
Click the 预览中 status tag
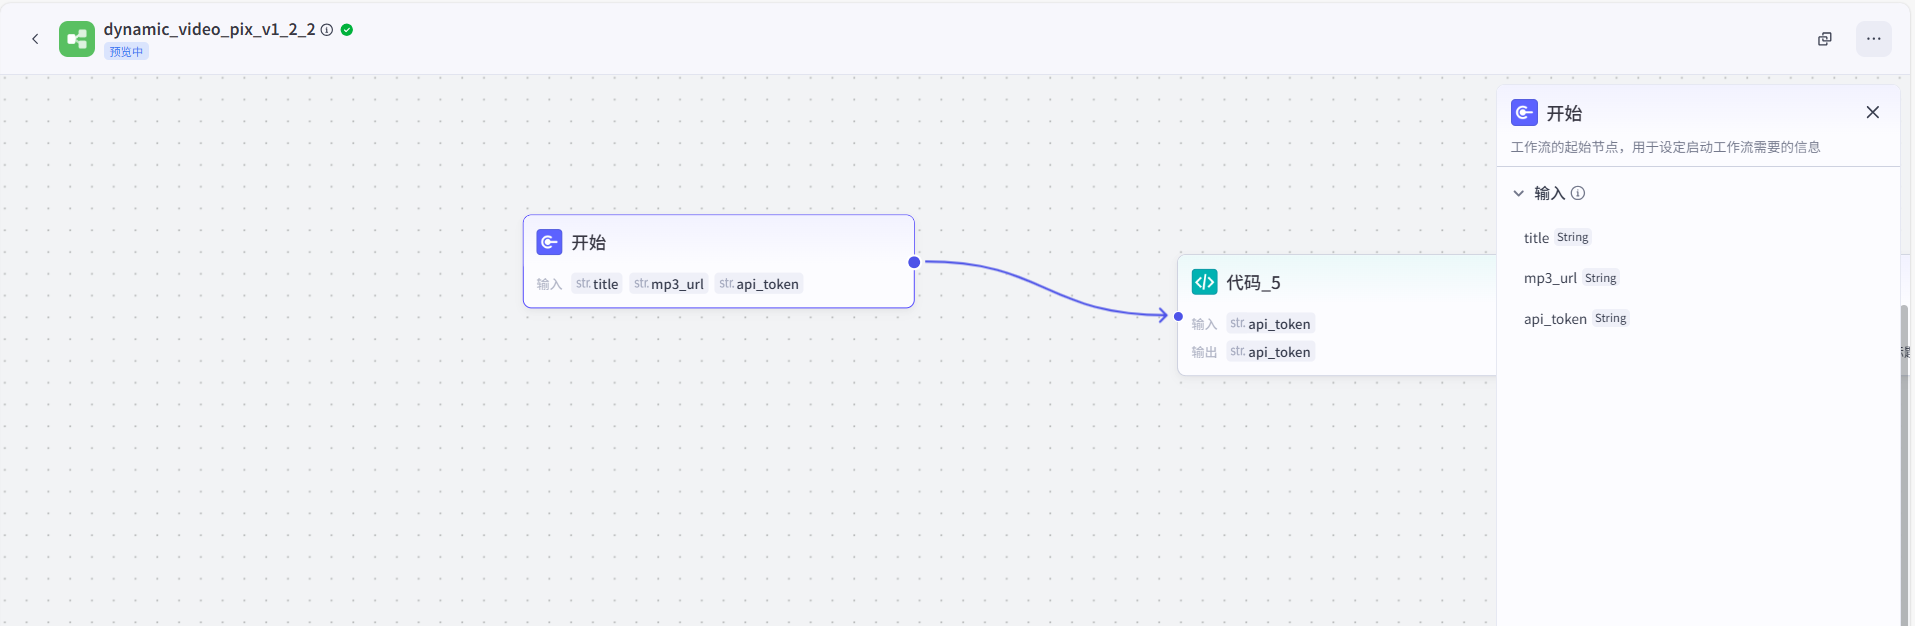tap(126, 52)
